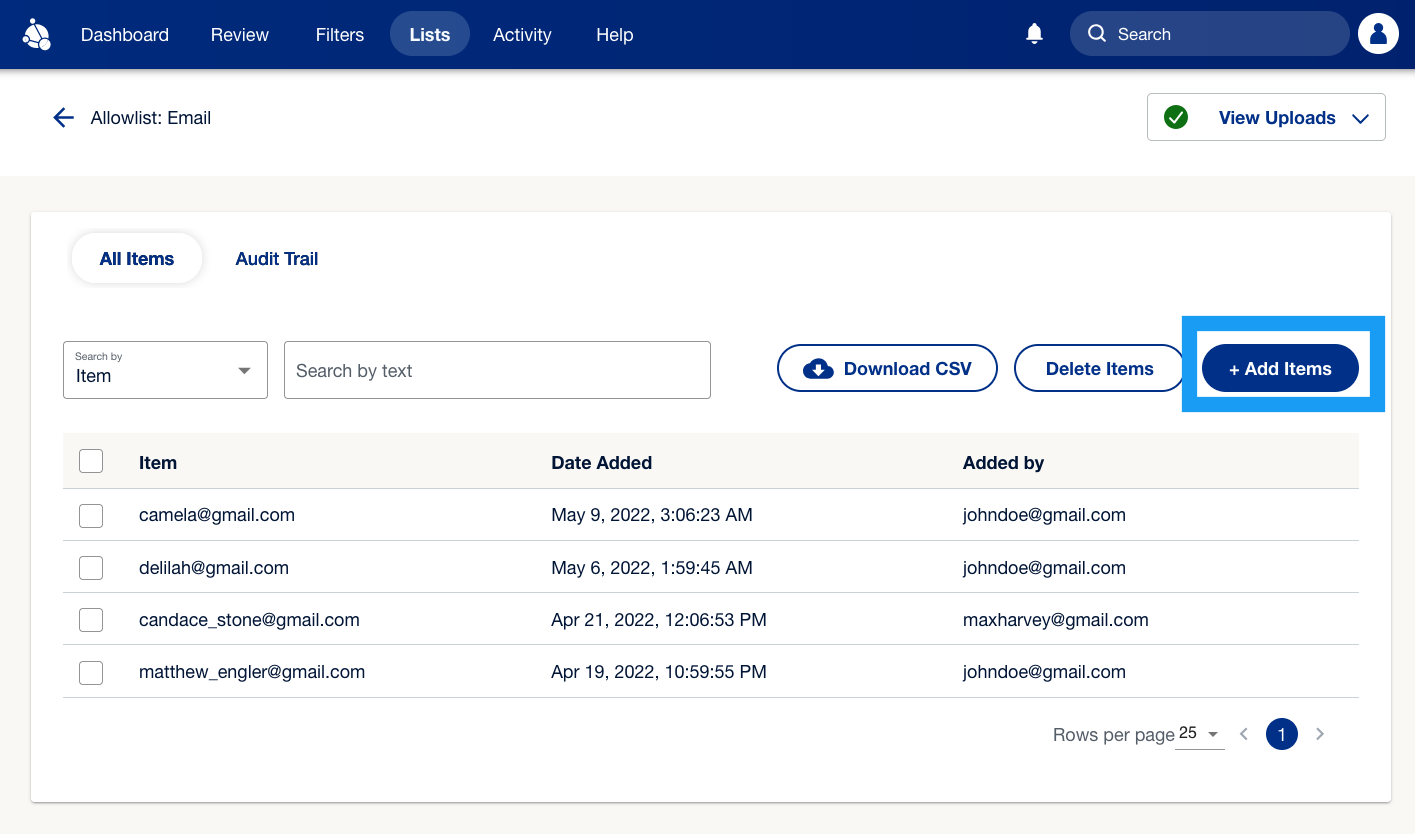Viewport: 1415px width, 834px height.
Task: Go back using the left arrow
Action: [x=64, y=118]
